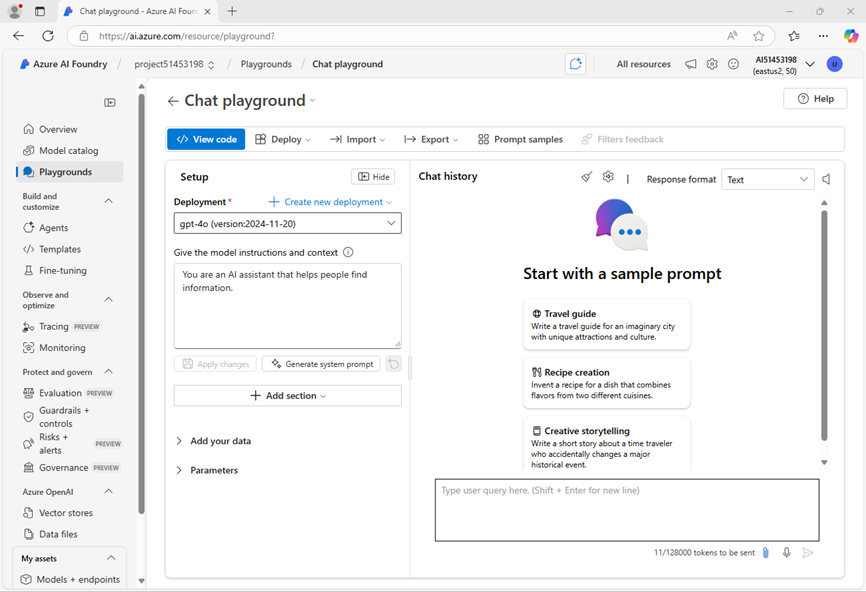Open browser settings and more ellipsis
The image size is (866, 592).
pyautogui.click(x=823, y=36)
